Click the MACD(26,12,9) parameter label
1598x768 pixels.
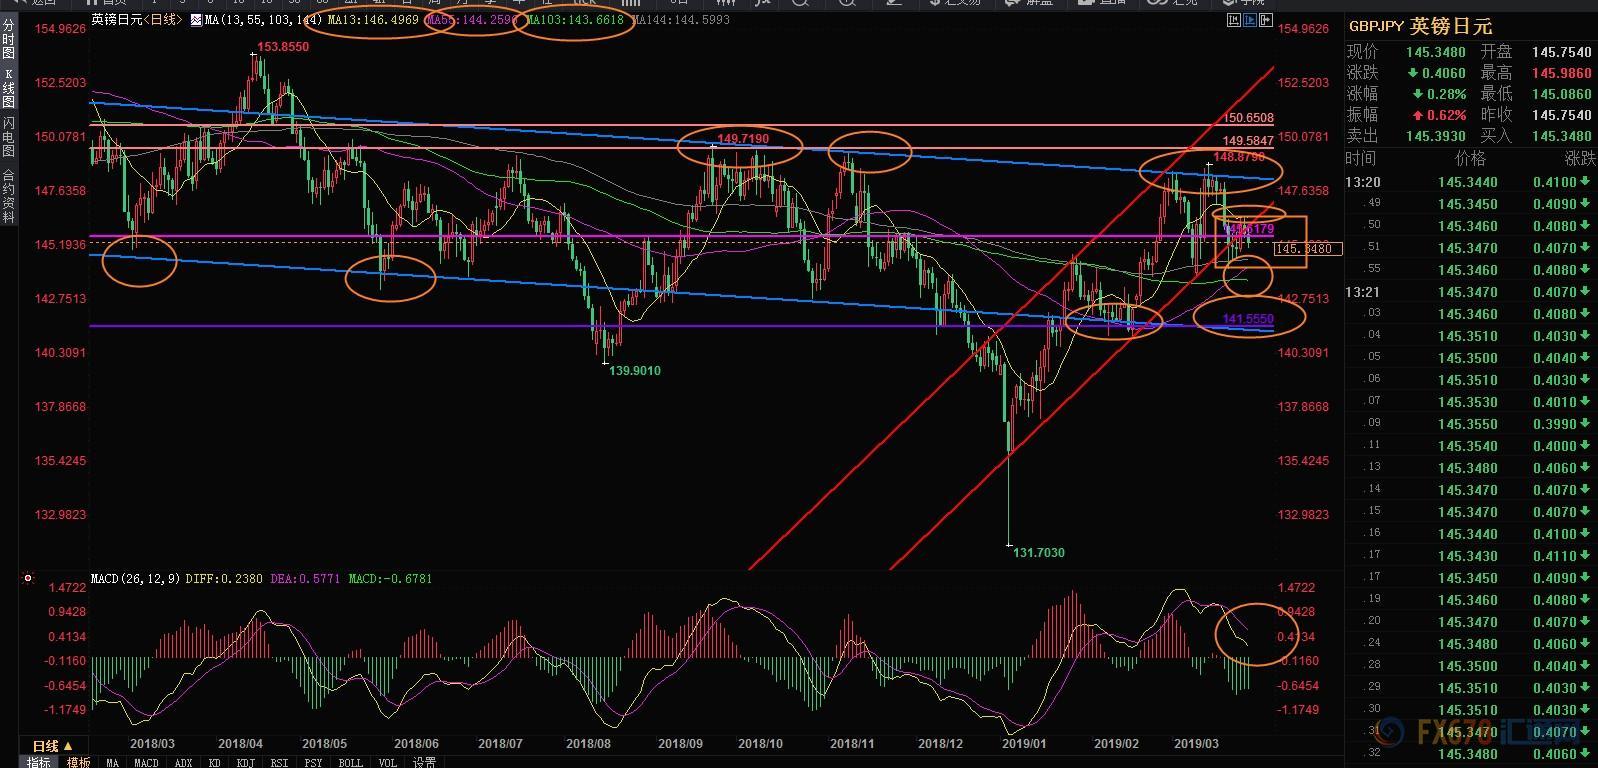click(137, 578)
